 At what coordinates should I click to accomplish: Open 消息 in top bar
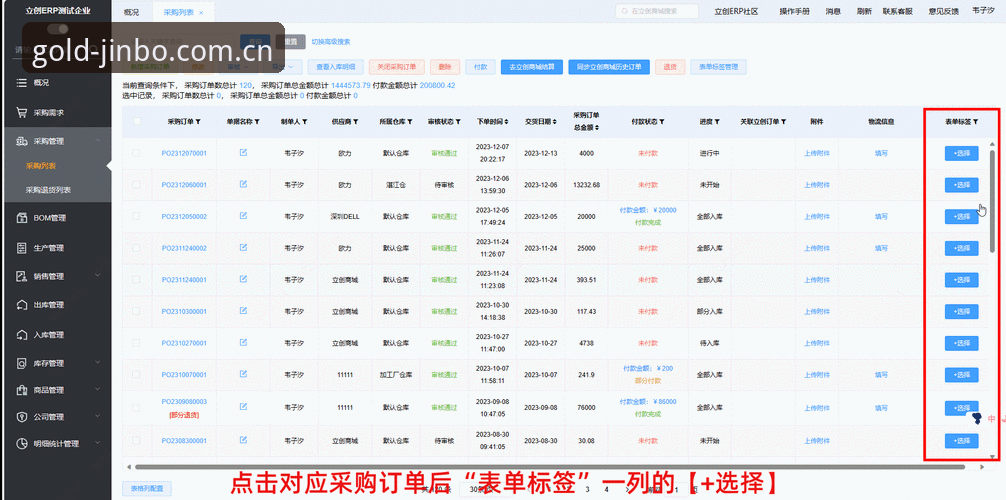(x=833, y=12)
